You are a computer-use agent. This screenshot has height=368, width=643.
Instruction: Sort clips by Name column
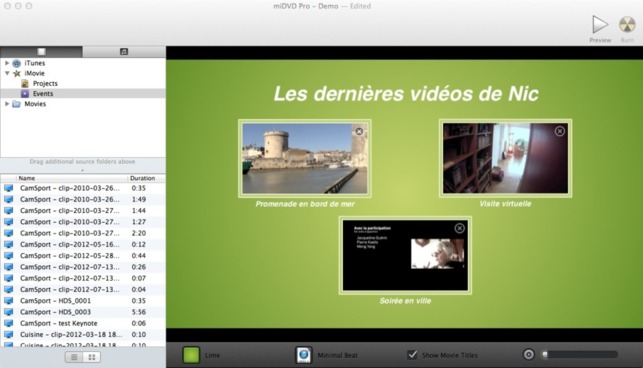[72, 178]
